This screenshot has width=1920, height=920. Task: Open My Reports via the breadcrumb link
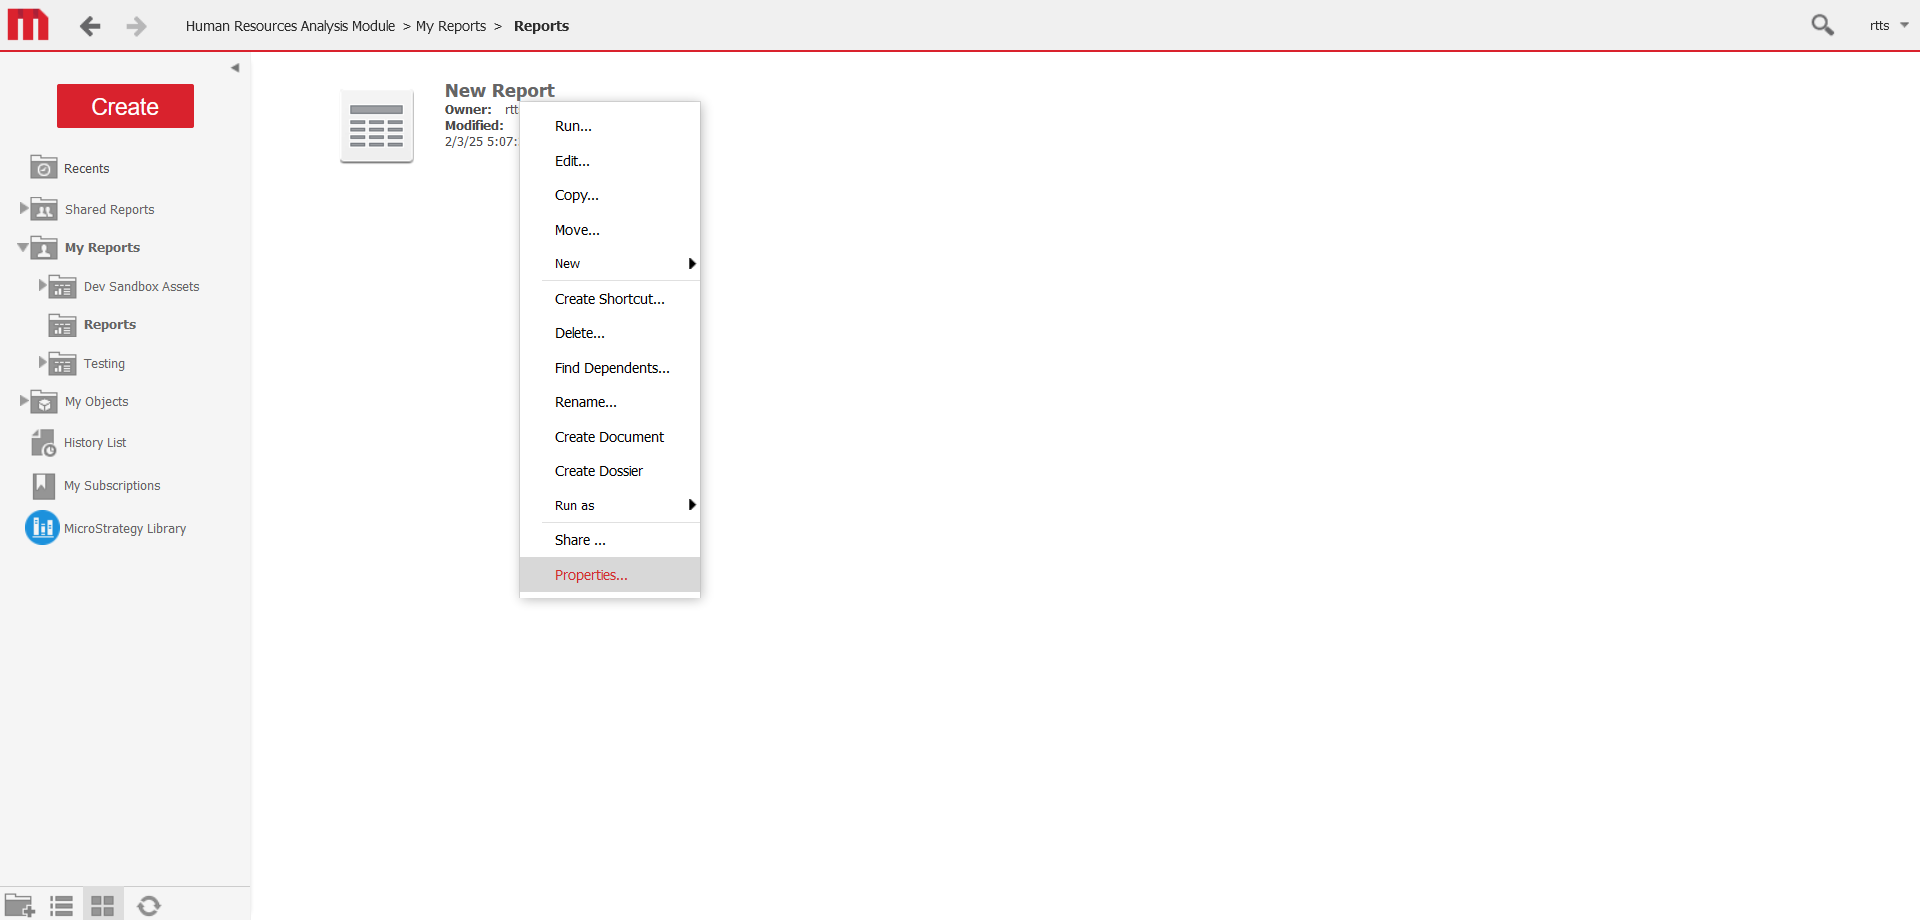tap(450, 26)
